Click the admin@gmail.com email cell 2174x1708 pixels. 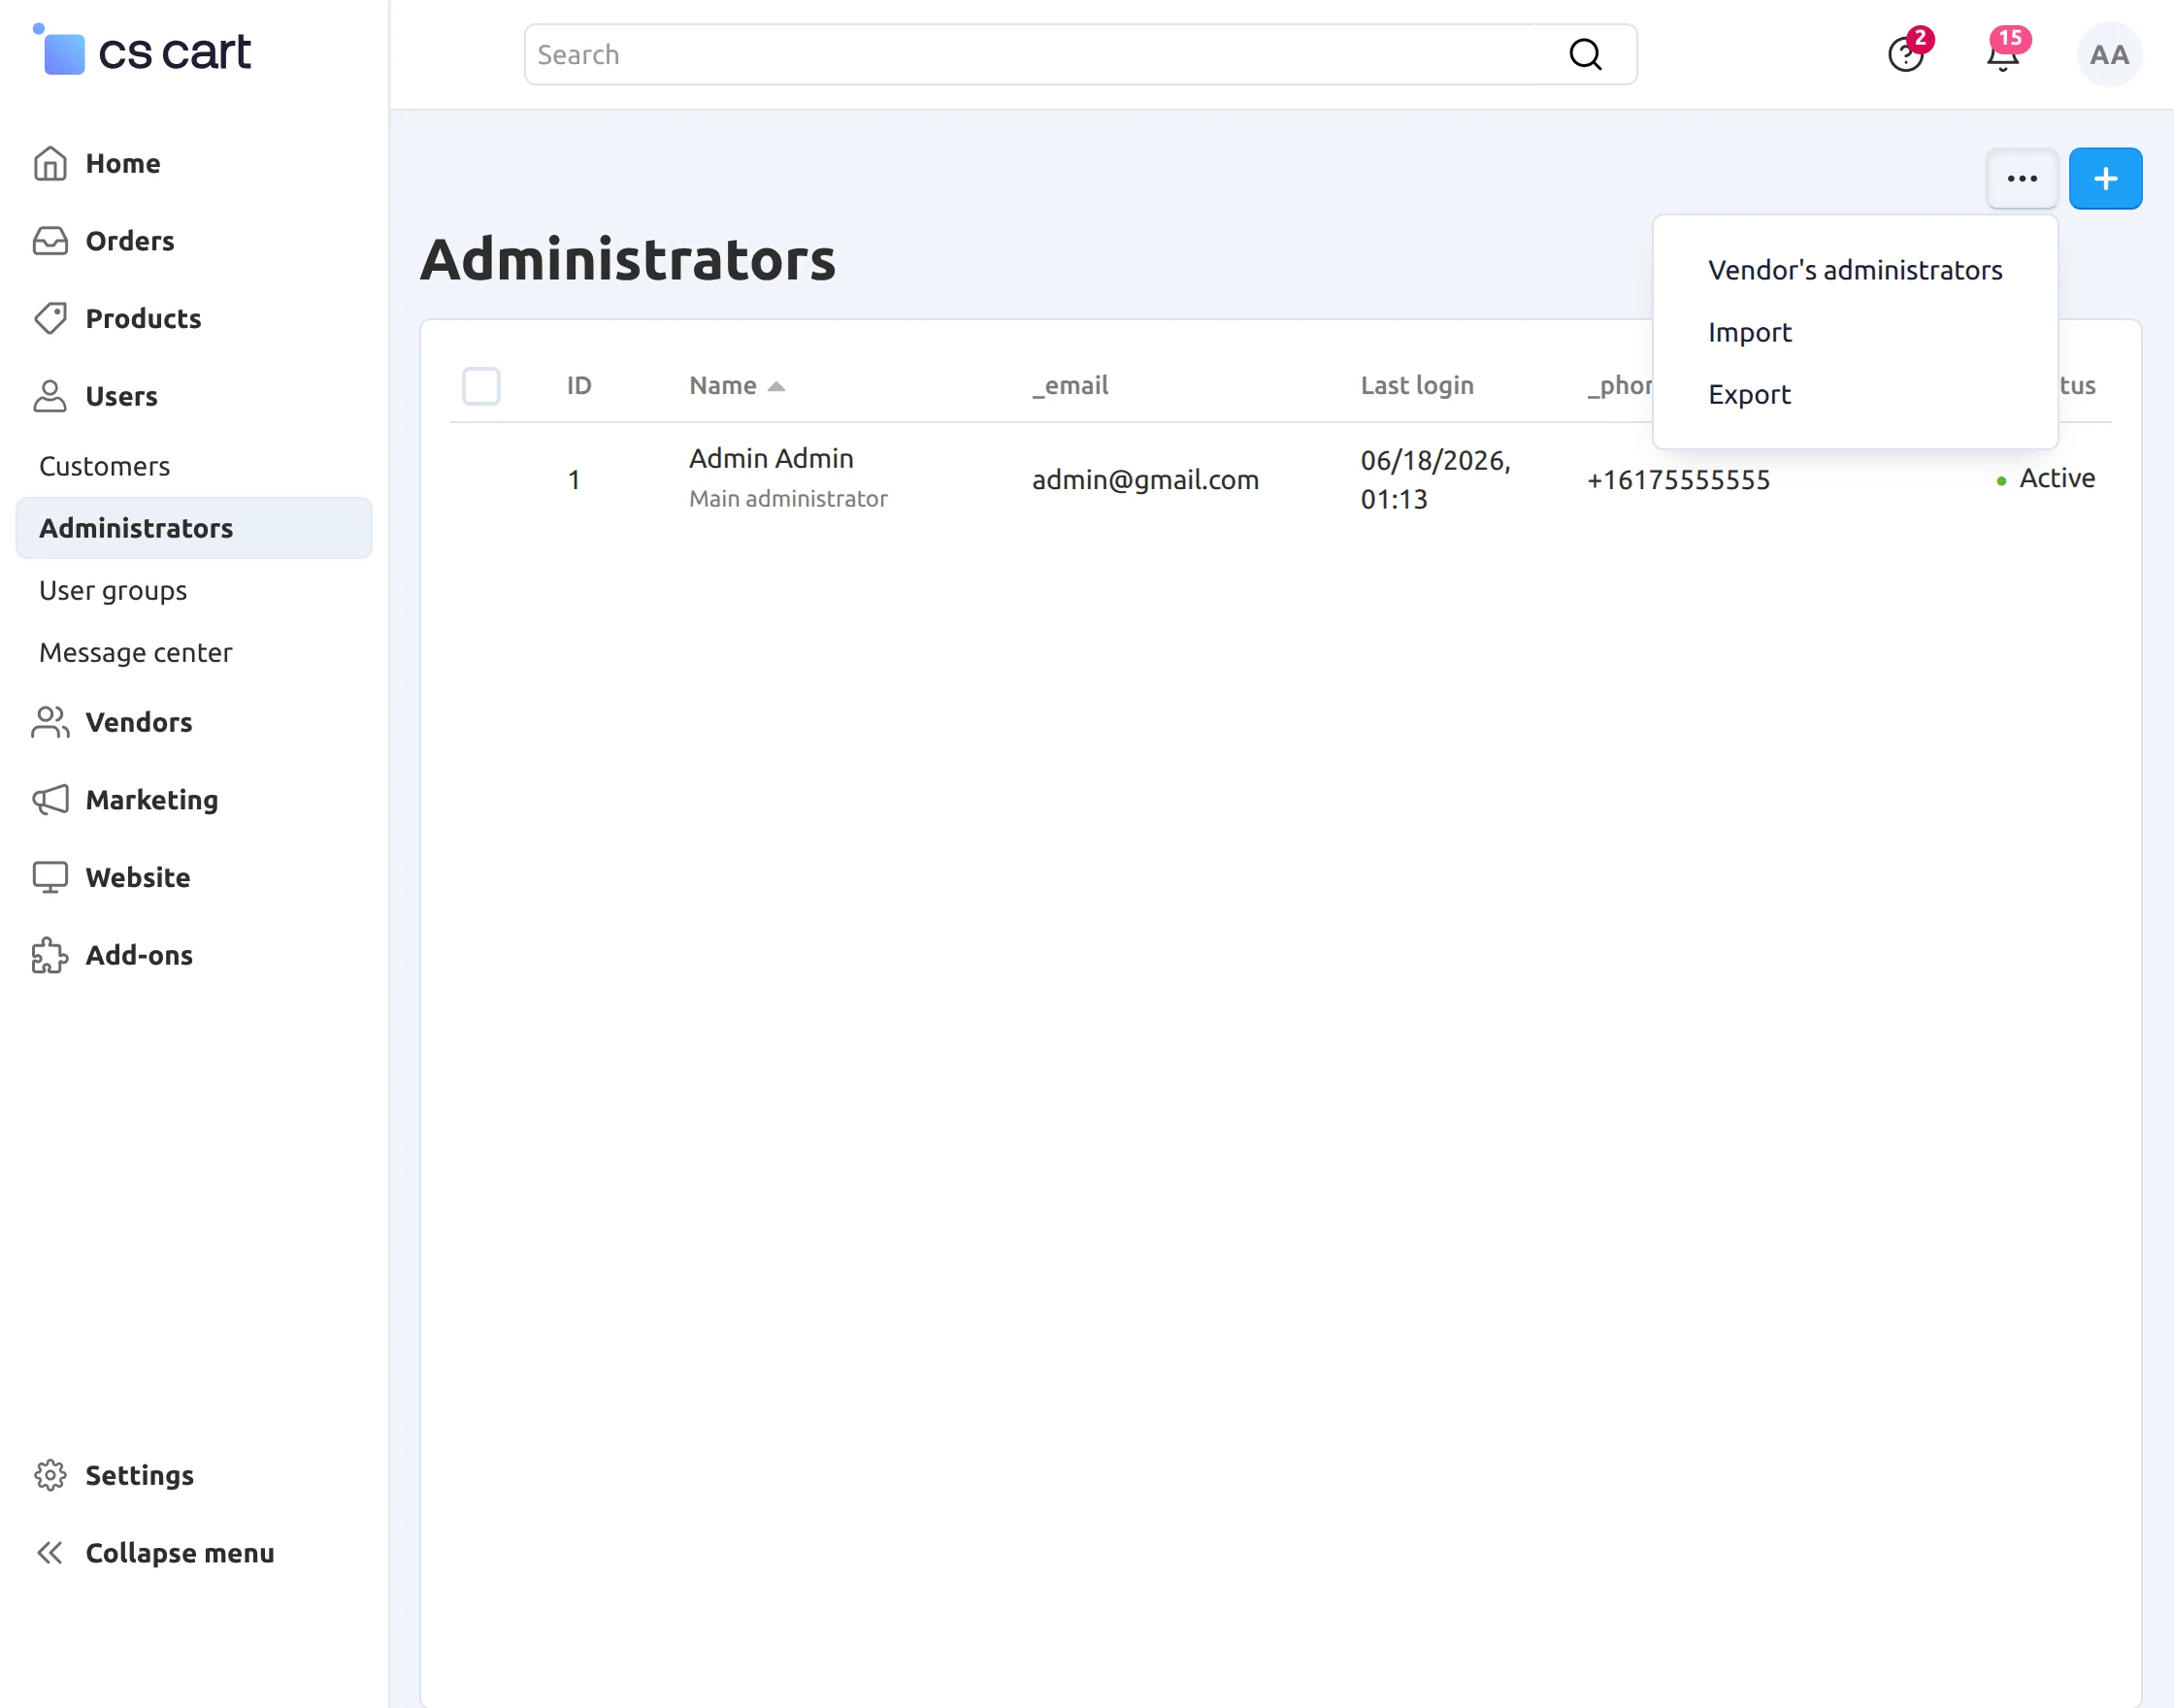[x=1145, y=479]
